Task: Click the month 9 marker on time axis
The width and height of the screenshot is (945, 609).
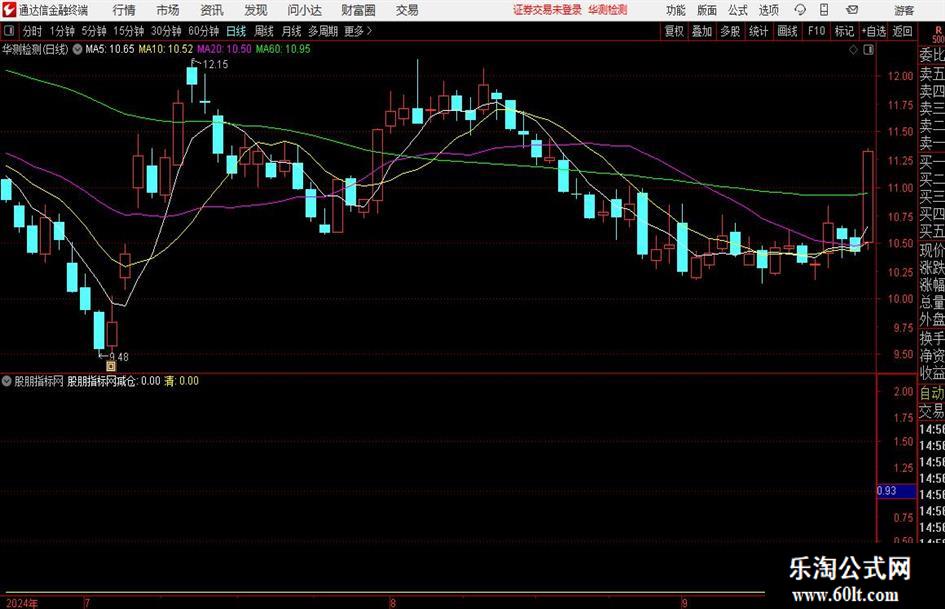Action: [685, 603]
